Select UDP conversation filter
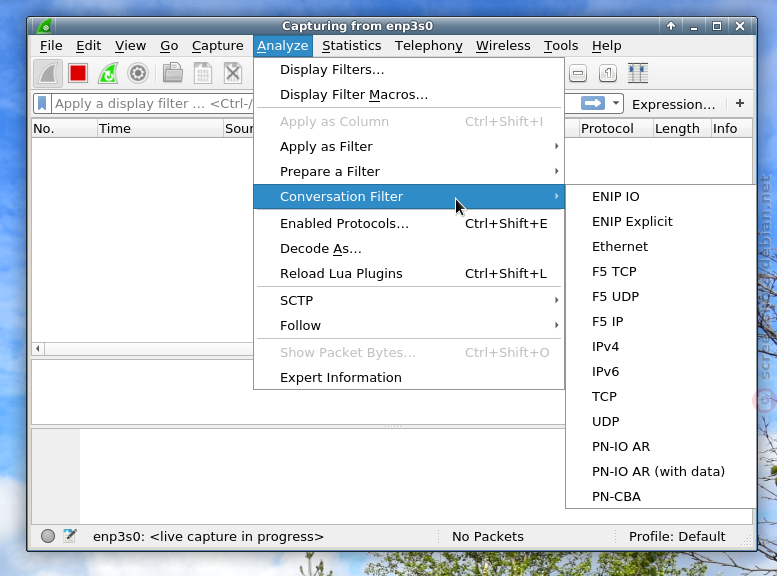Image resolution: width=777 pixels, height=576 pixels. (661, 421)
